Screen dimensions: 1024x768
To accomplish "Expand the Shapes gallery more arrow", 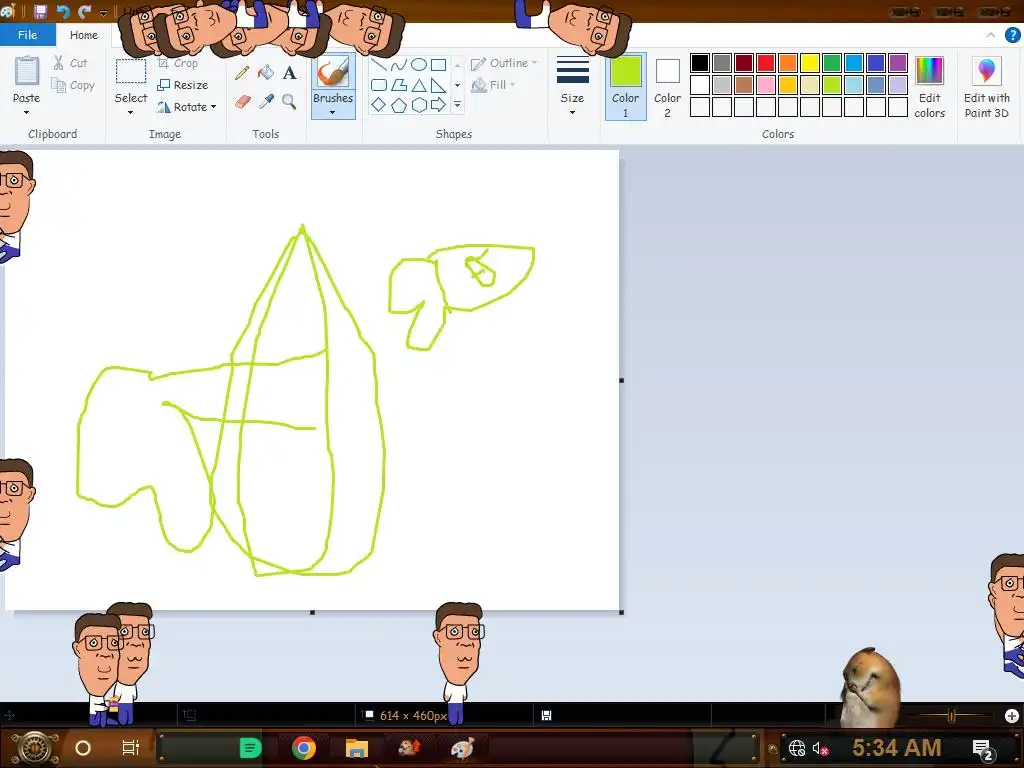I will click(457, 104).
